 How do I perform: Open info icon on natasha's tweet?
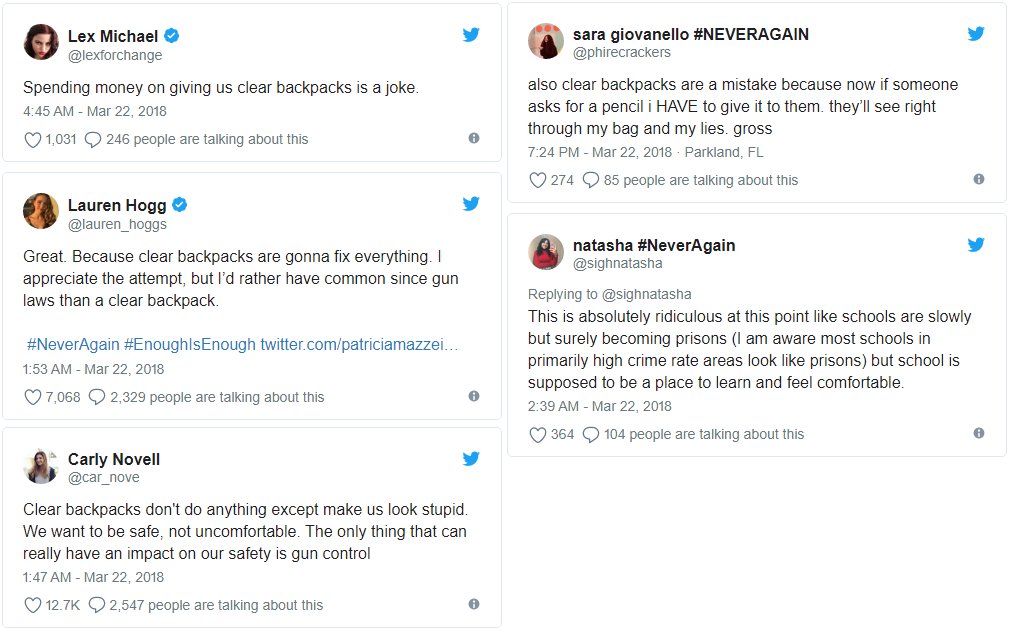point(978,433)
